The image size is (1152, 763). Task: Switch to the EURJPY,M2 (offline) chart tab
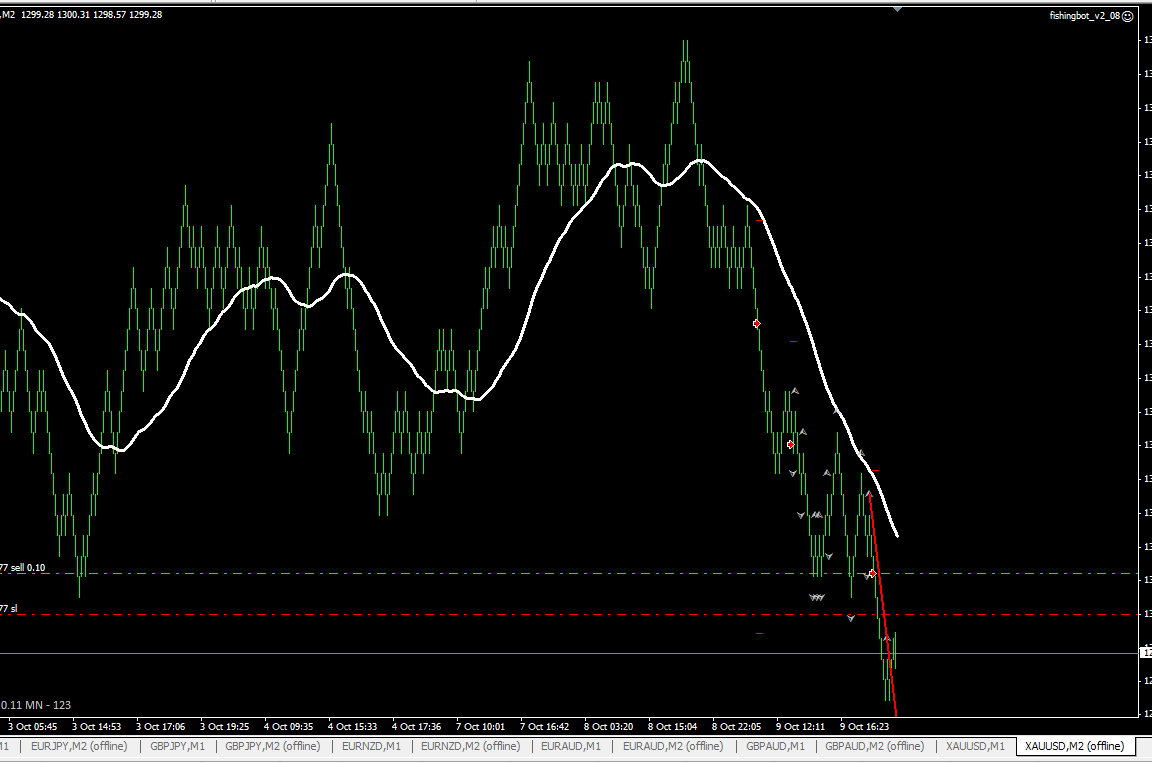pyautogui.click(x=79, y=746)
